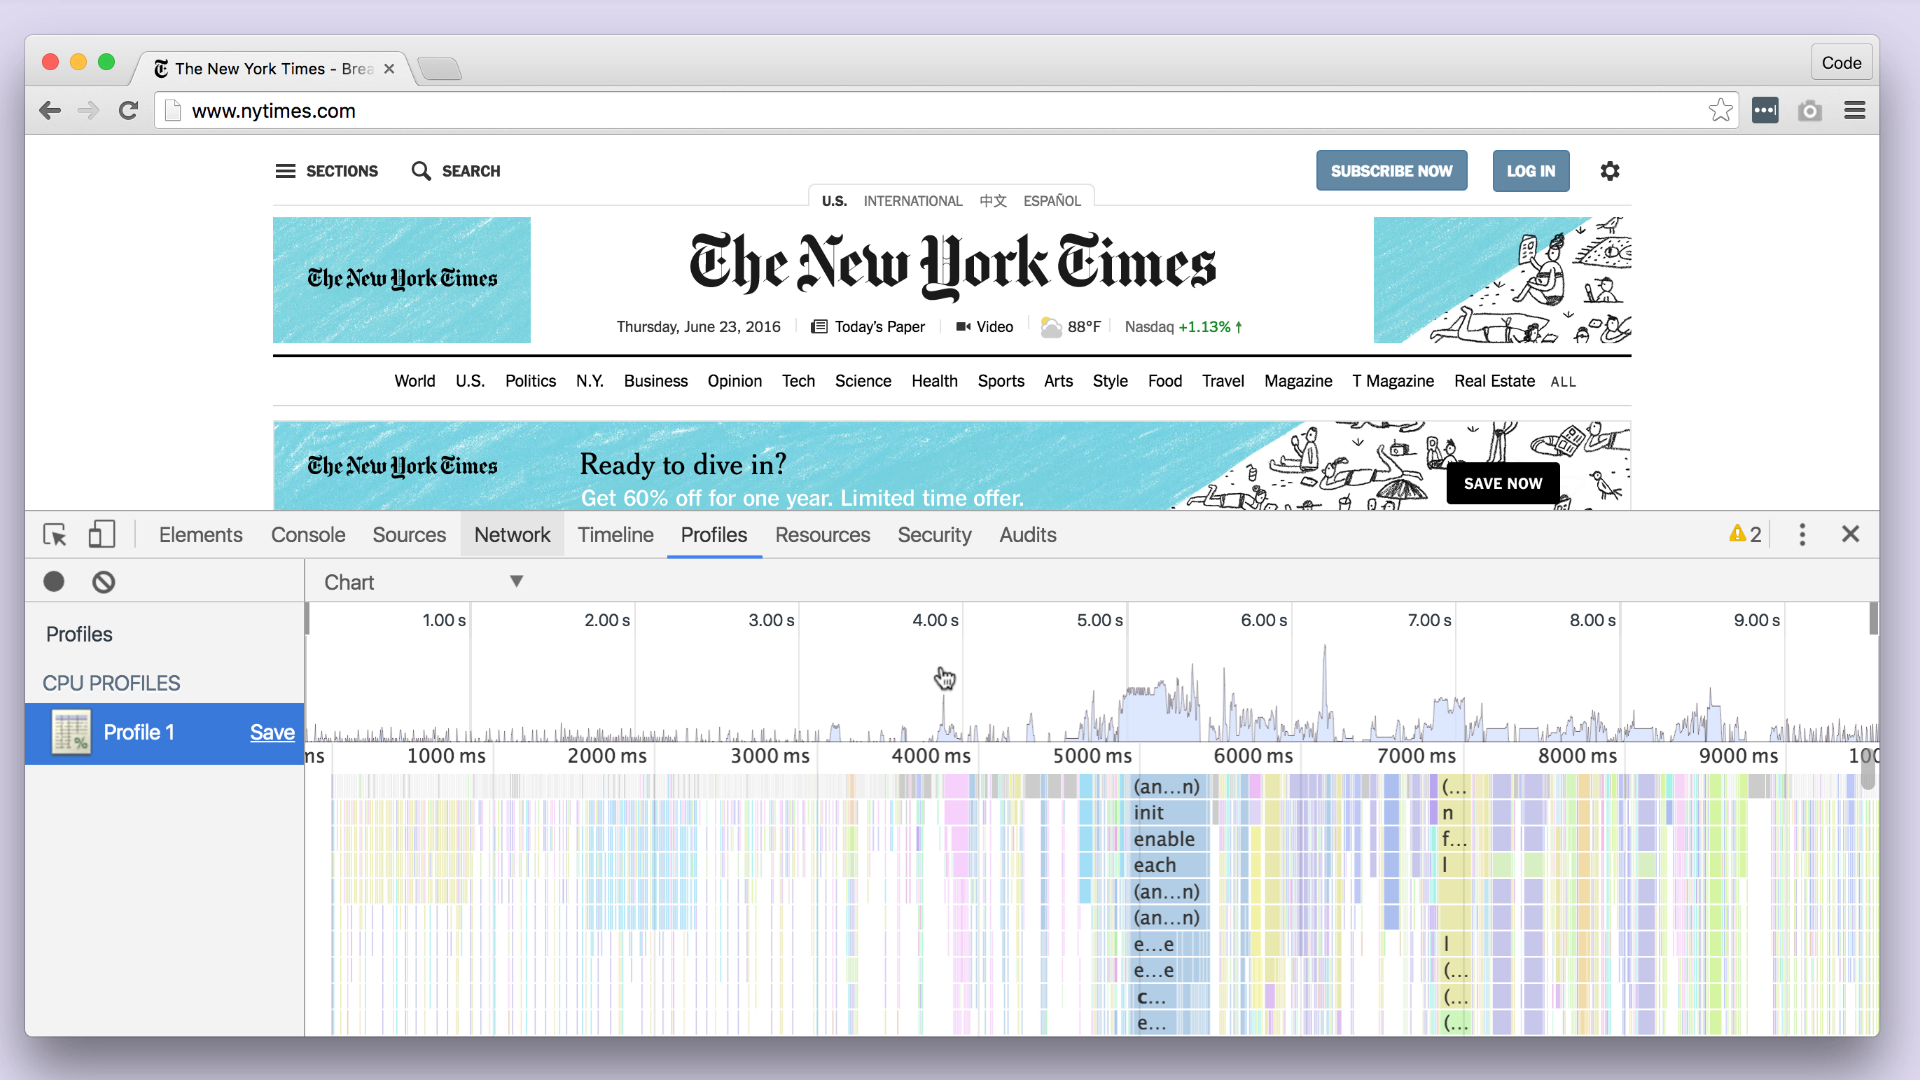Click the camera extension icon
This screenshot has height=1080, width=1920.
[1810, 110]
